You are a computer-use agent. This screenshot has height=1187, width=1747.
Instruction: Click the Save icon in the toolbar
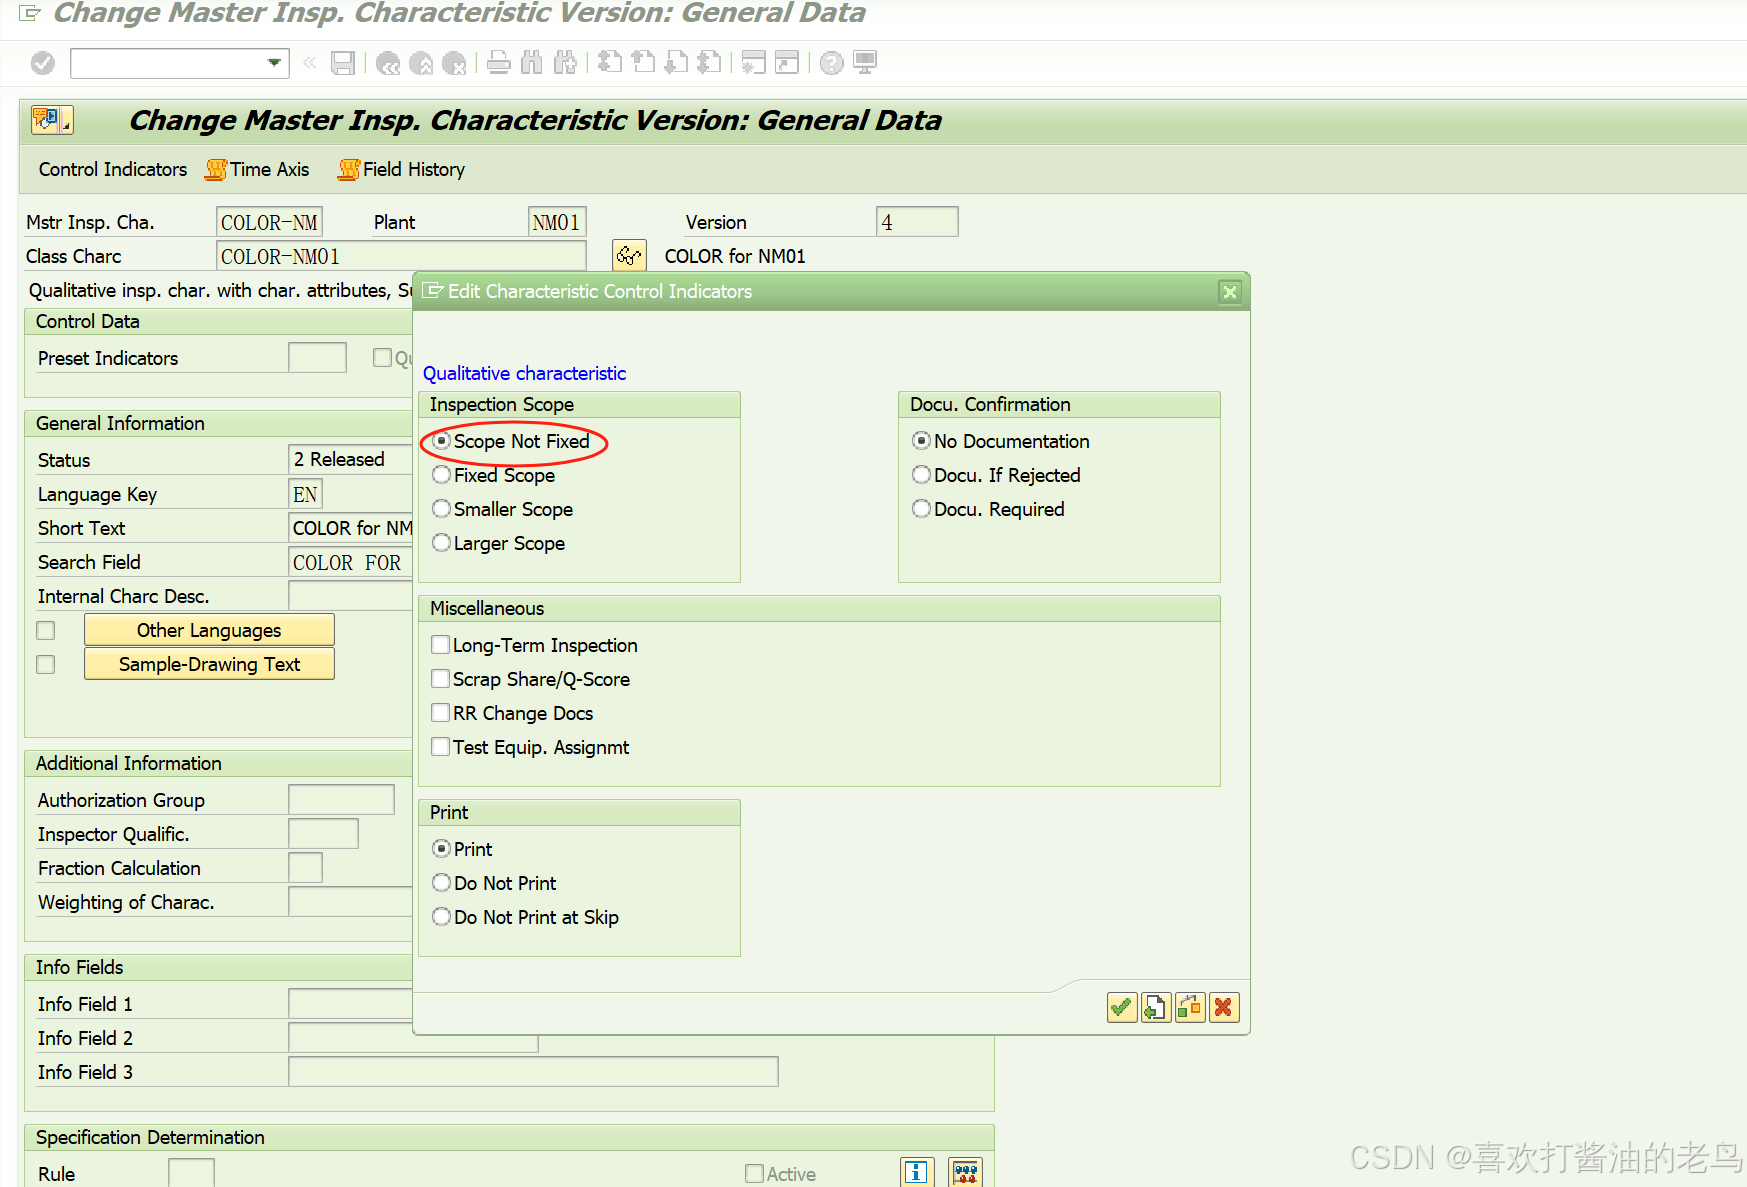coord(344,63)
